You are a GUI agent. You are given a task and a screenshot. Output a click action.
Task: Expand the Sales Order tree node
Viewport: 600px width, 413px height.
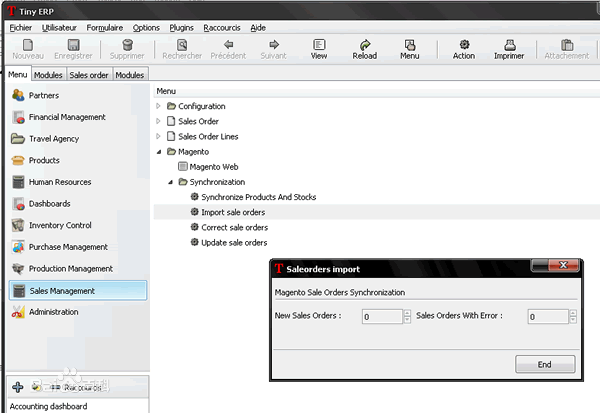point(158,121)
